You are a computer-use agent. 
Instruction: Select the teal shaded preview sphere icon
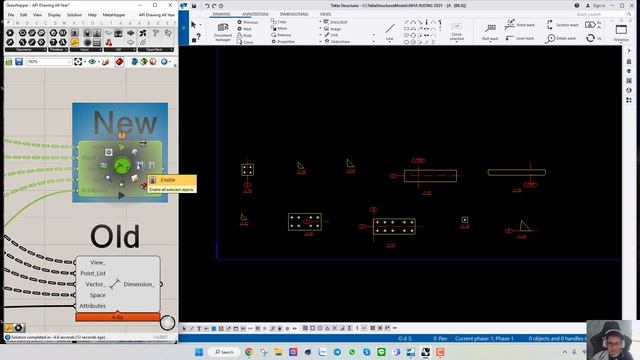coord(134,62)
